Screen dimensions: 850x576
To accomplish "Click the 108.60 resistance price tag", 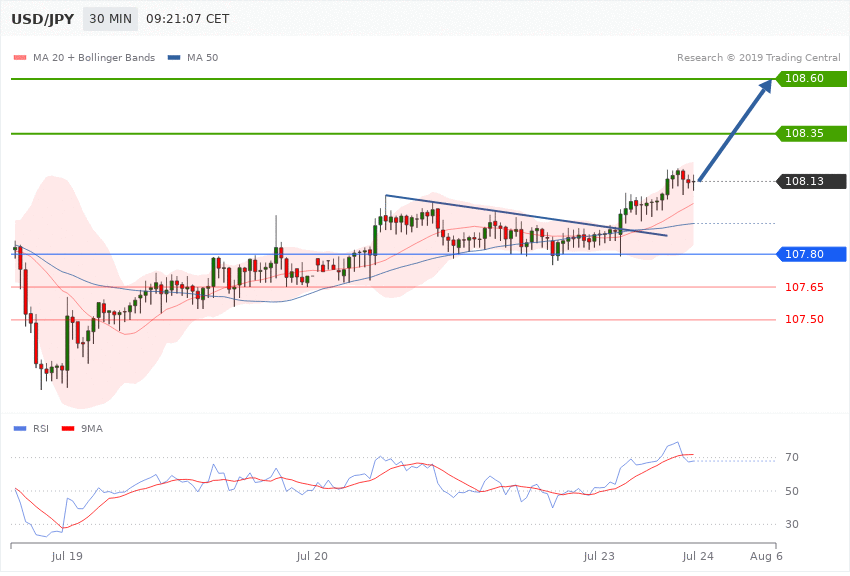I will click(811, 79).
